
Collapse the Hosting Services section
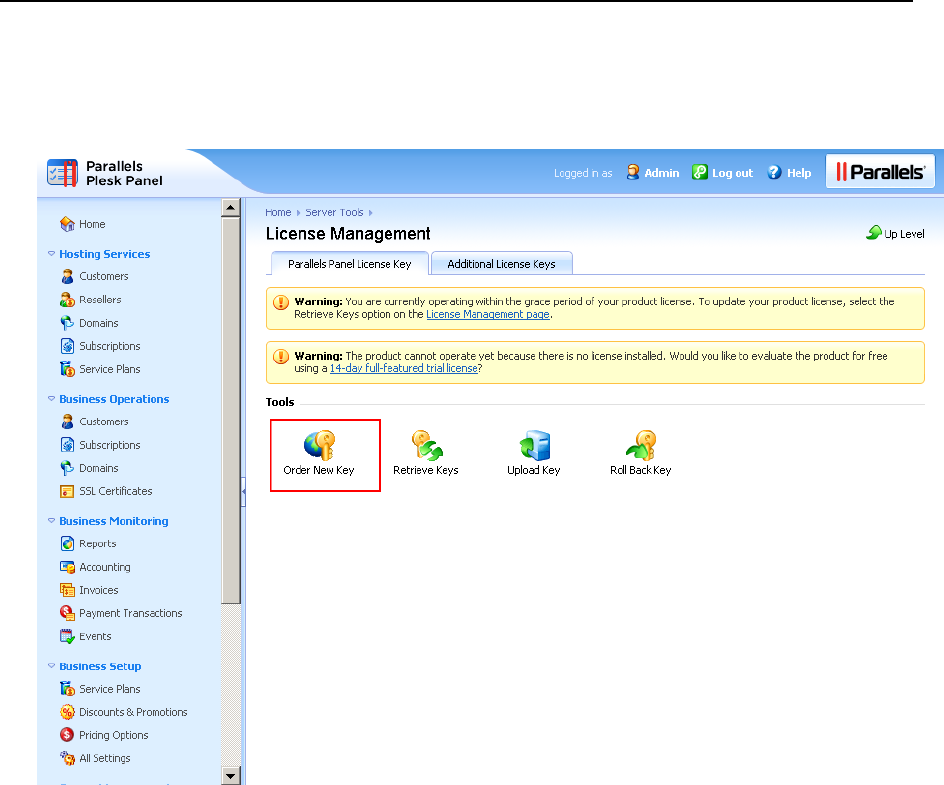point(52,254)
